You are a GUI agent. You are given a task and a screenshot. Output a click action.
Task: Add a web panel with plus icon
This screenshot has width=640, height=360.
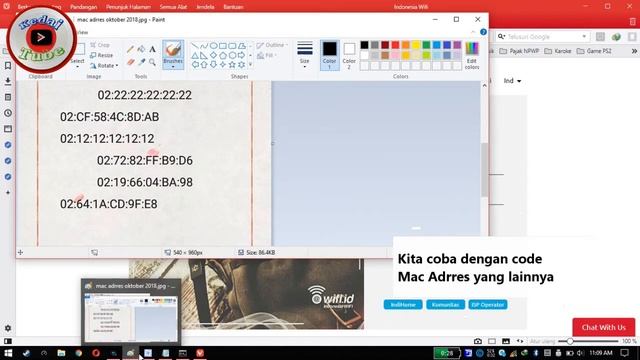click(x=8, y=192)
